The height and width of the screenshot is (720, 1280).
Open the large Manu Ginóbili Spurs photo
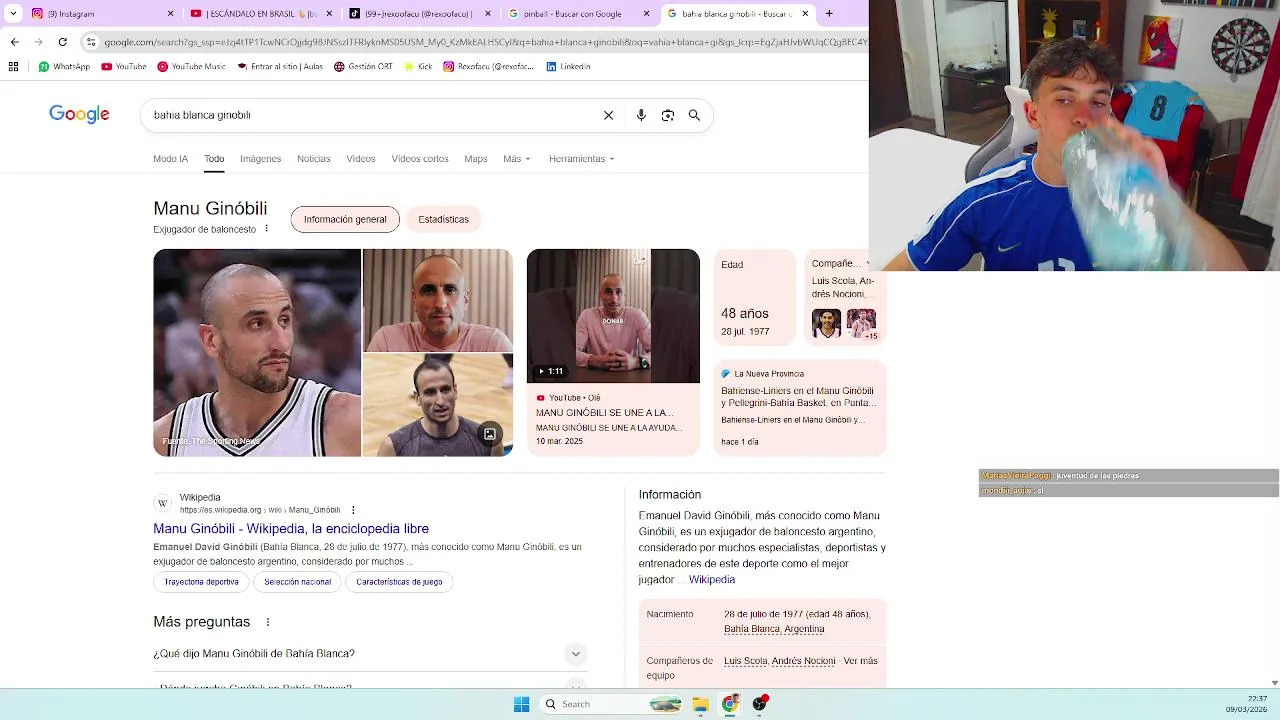(x=257, y=353)
